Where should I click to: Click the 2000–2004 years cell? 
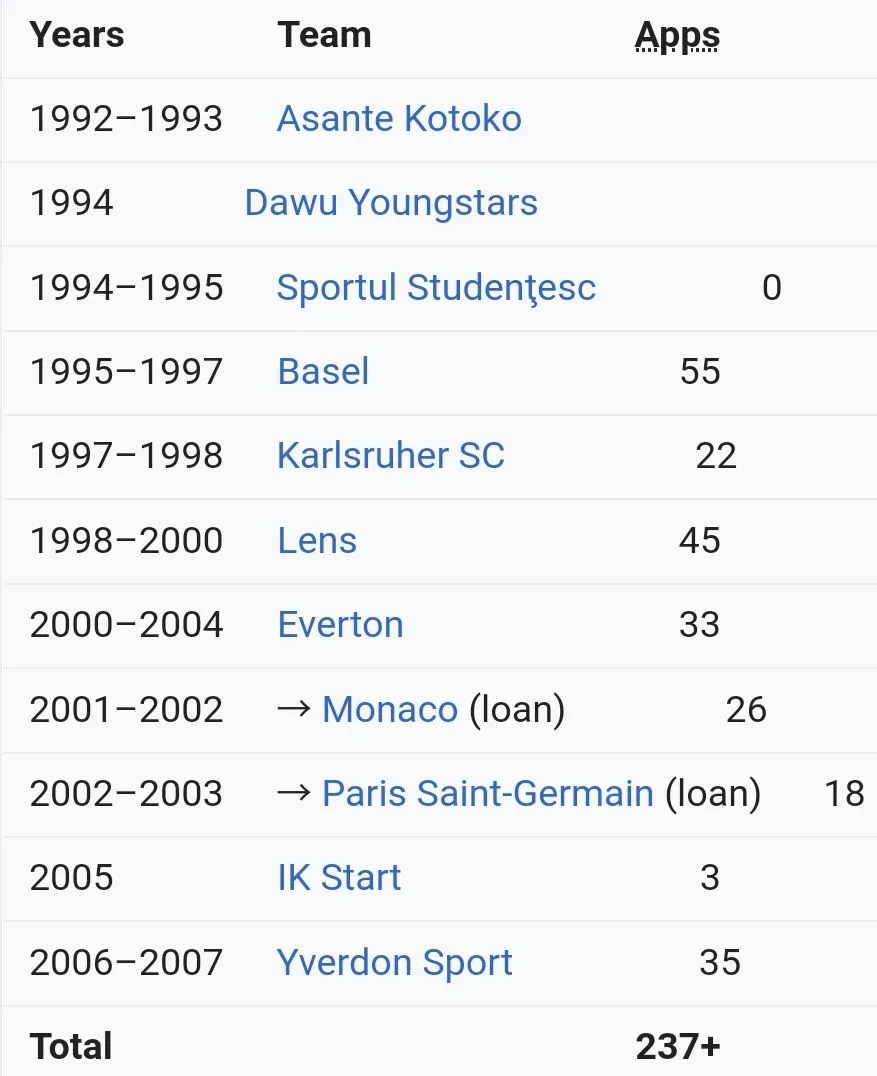tap(126, 625)
